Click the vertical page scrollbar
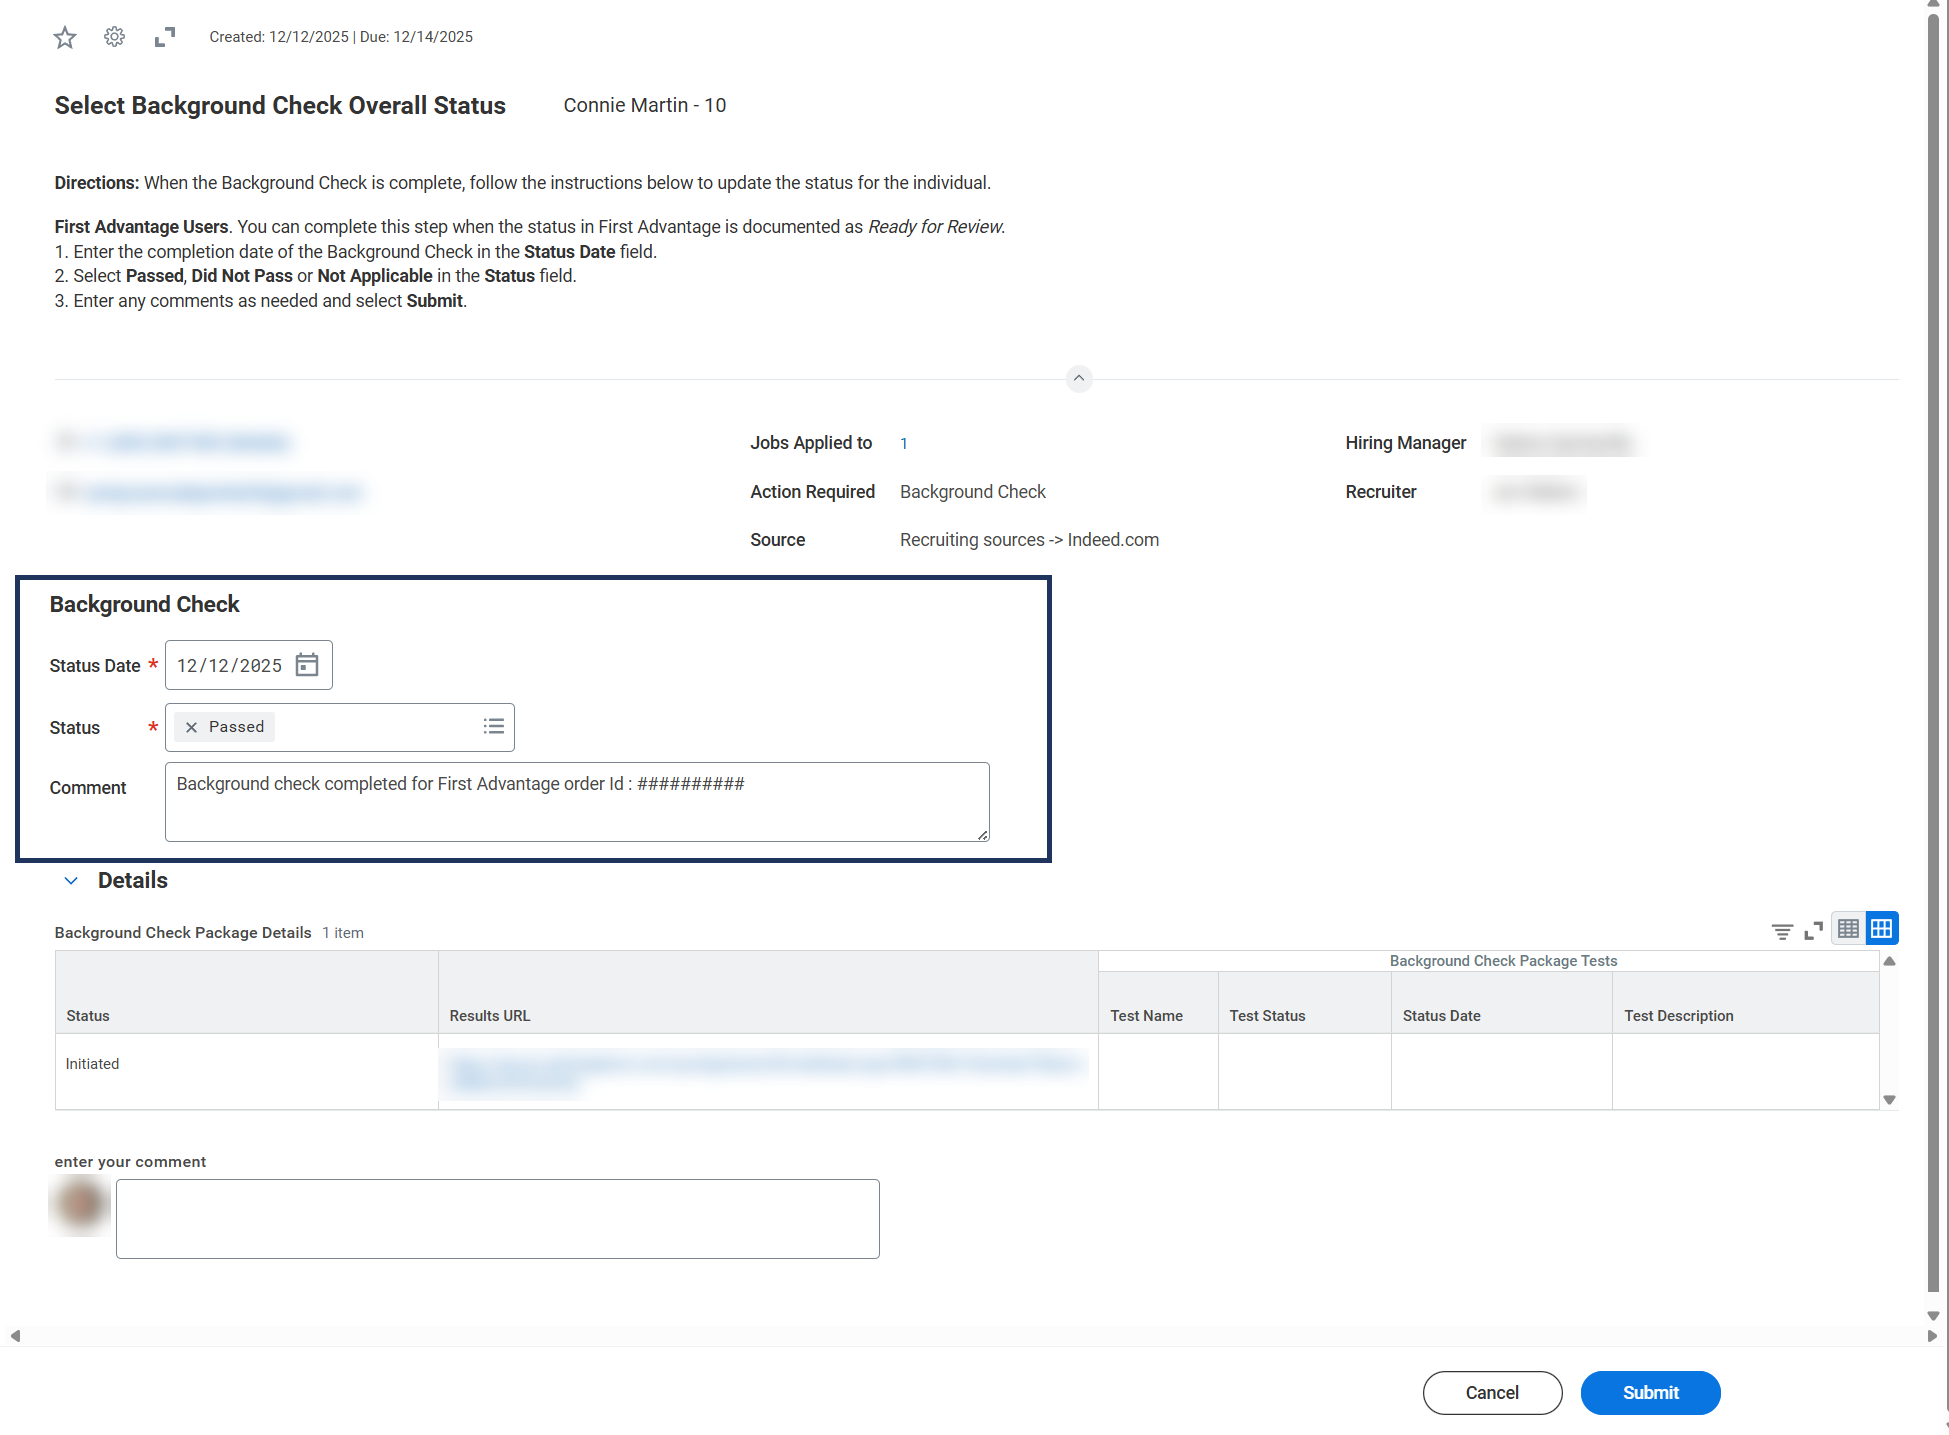The width and height of the screenshot is (1949, 1435). (1933, 650)
